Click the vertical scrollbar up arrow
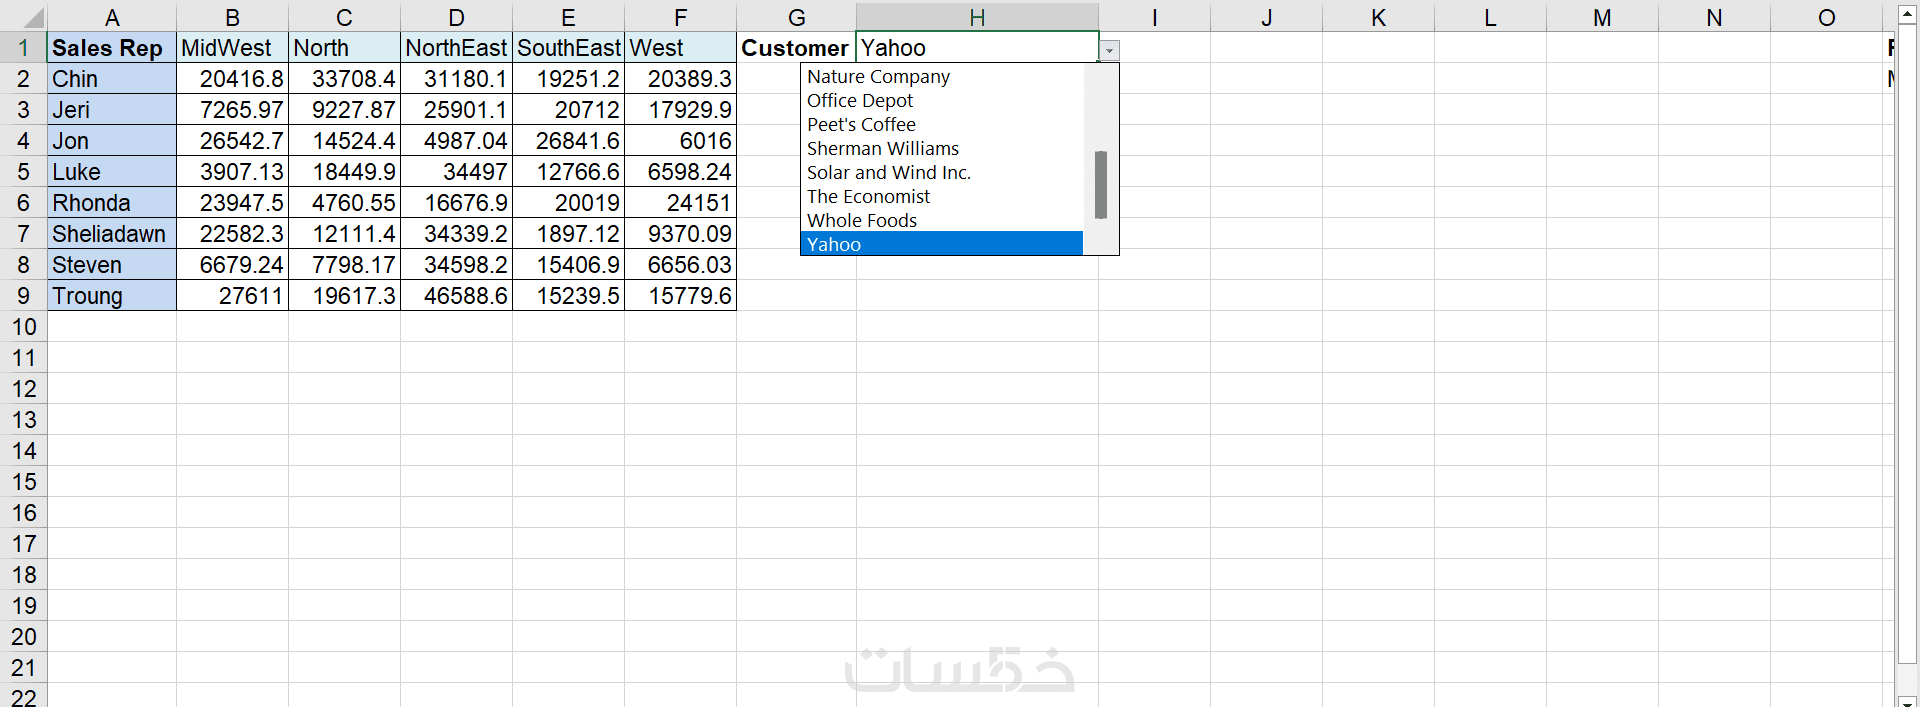The width and height of the screenshot is (1920, 707). (1907, 14)
